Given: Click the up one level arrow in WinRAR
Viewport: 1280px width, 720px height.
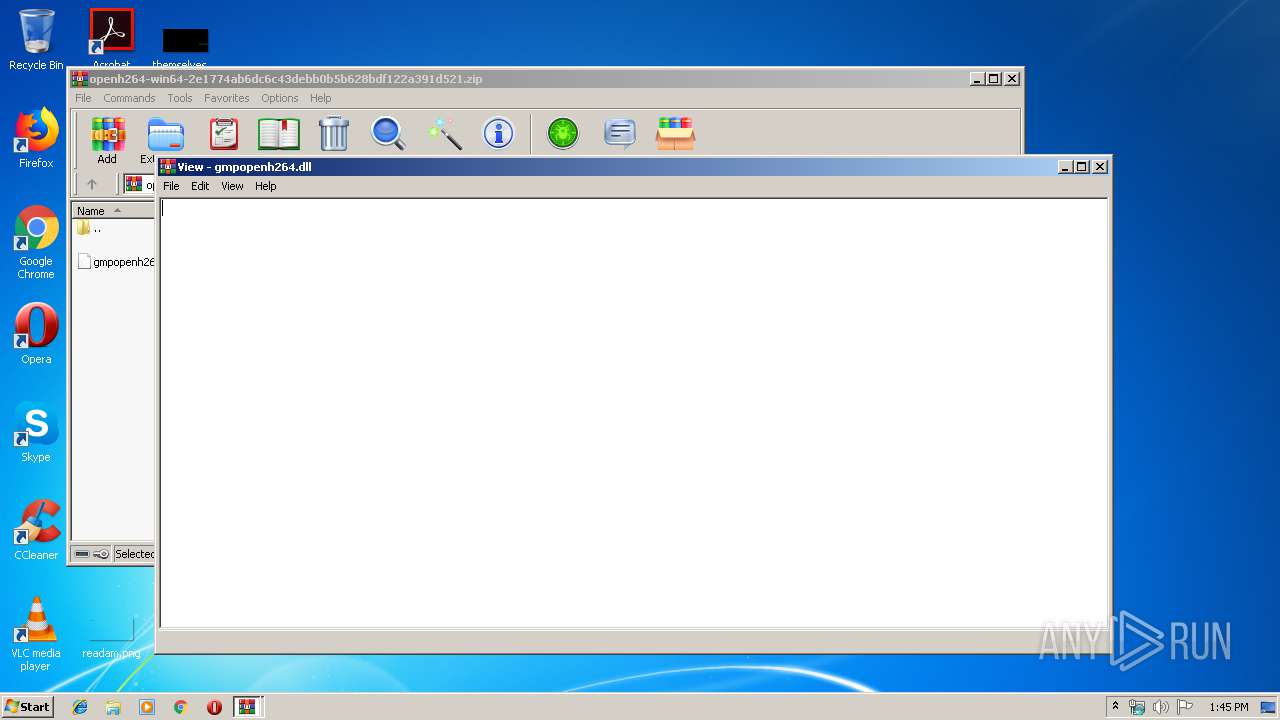Looking at the screenshot, I should pos(92,184).
